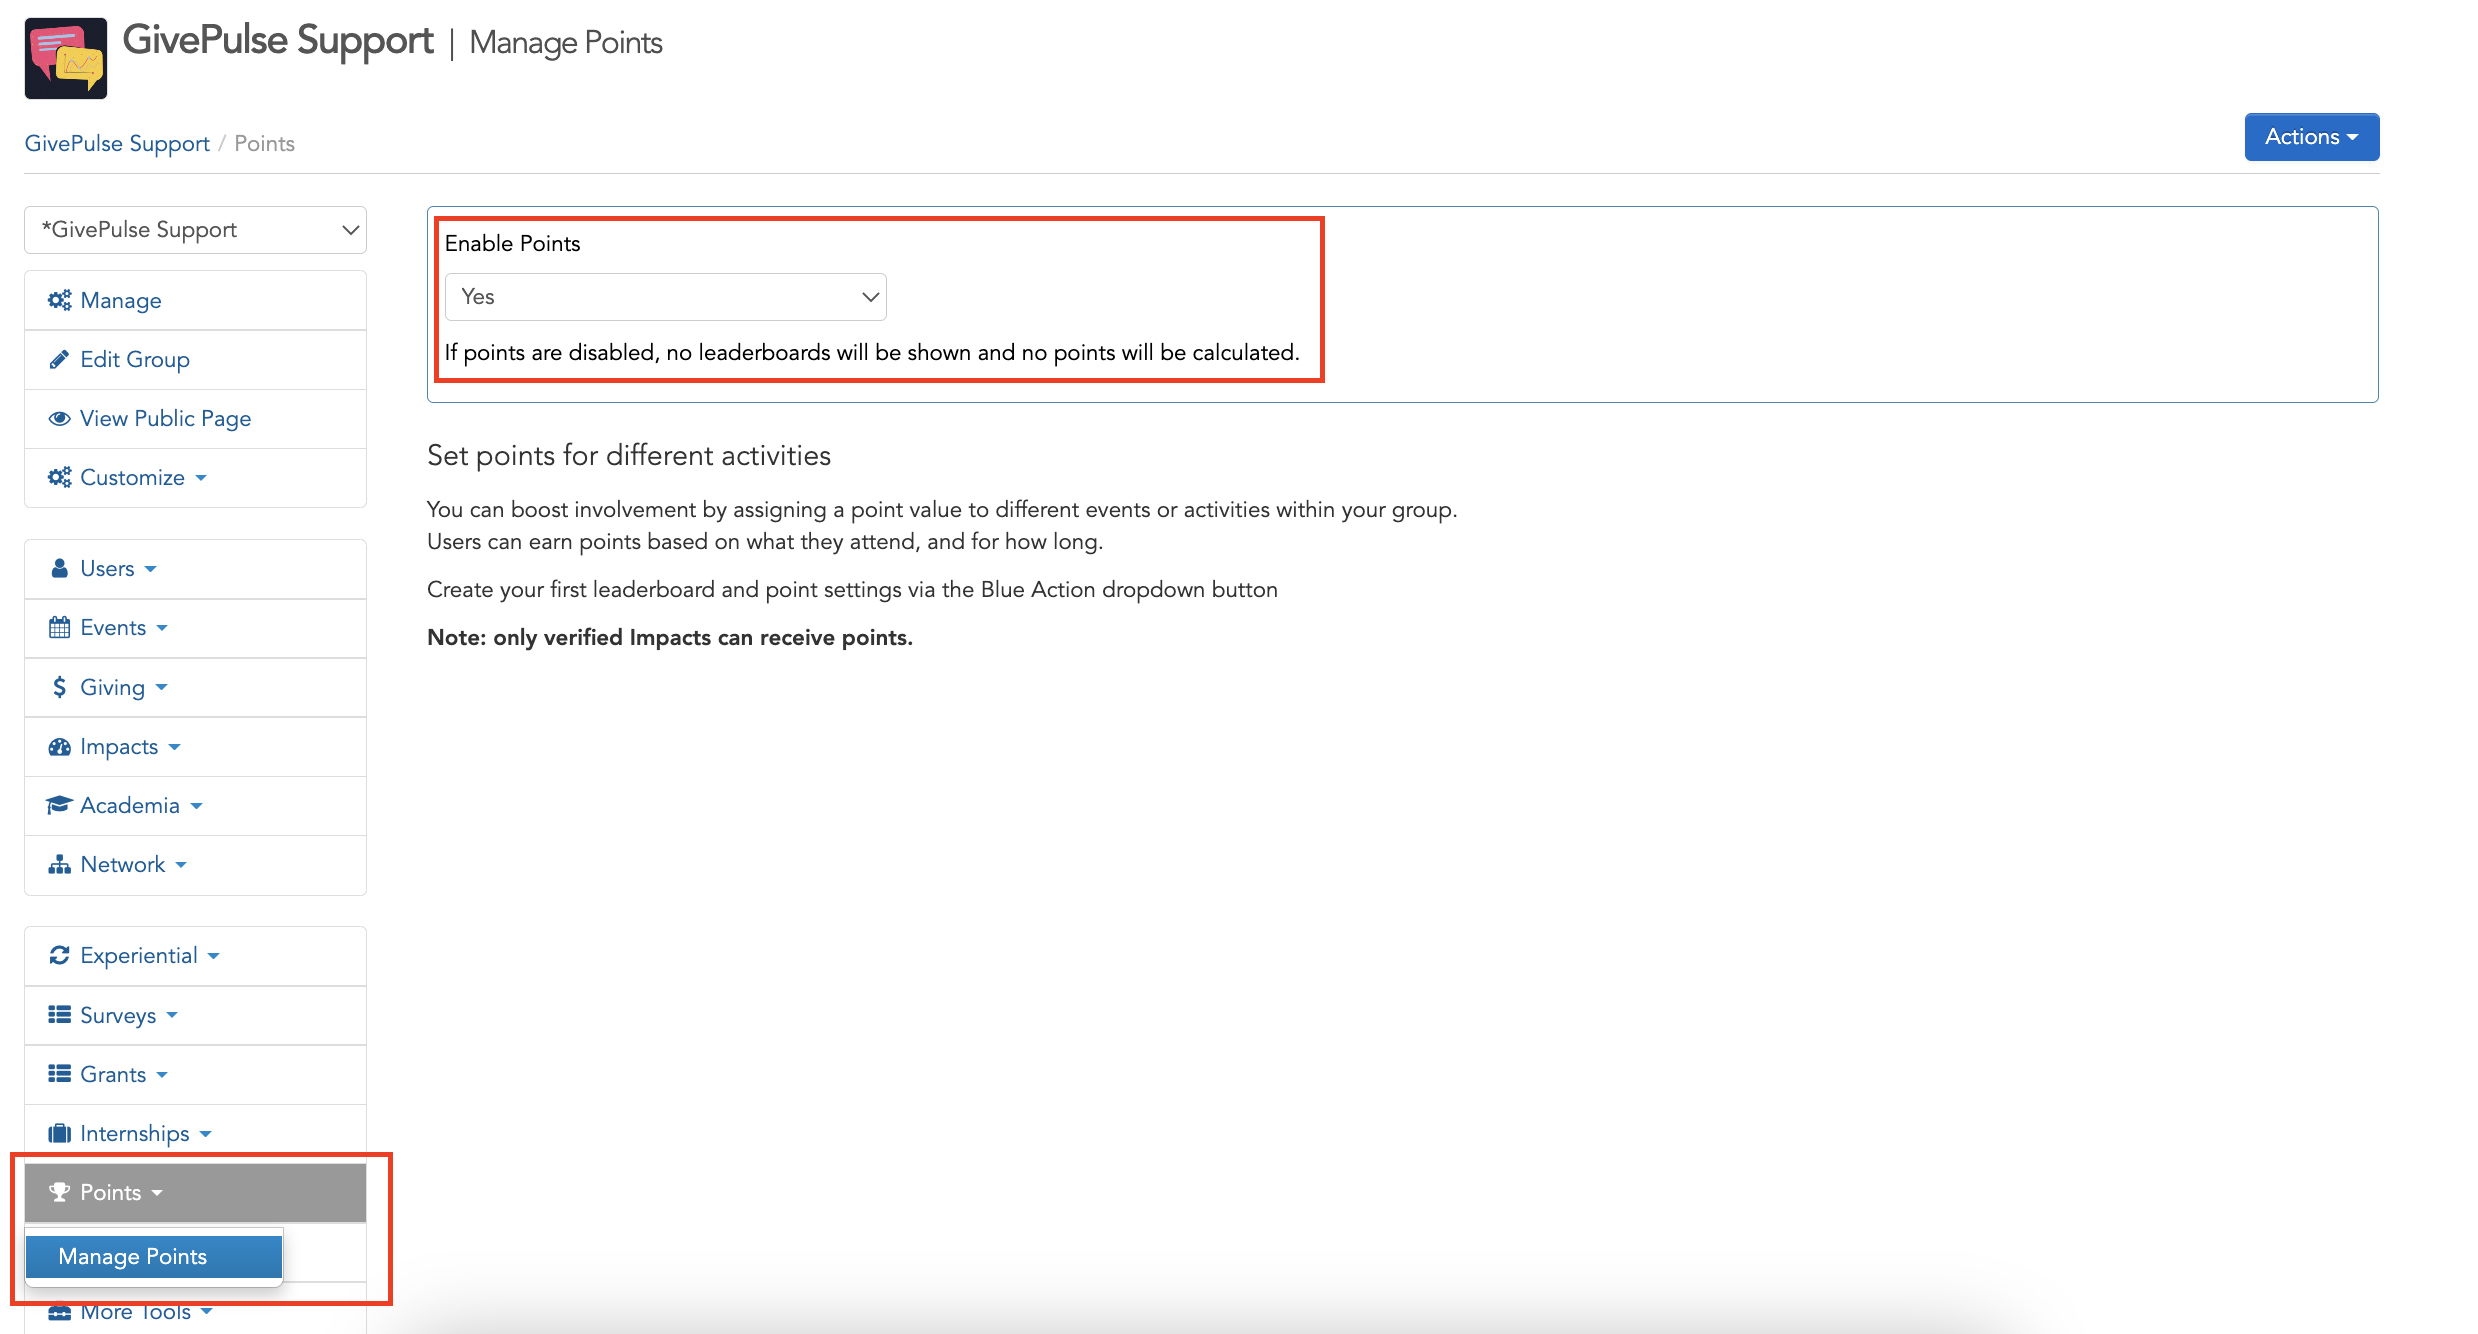The width and height of the screenshot is (2478, 1334).
Task: Expand the Experiential menu caret
Action: [214, 956]
